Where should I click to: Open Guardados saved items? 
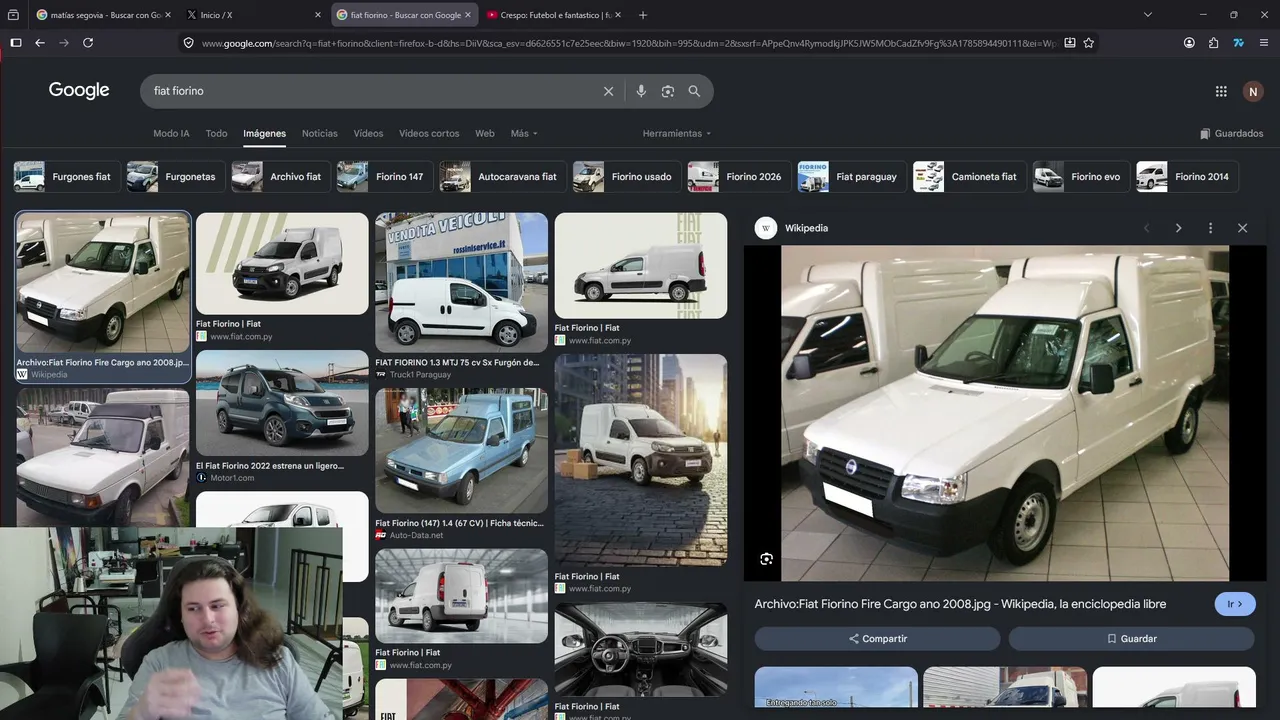click(1232, 133)
